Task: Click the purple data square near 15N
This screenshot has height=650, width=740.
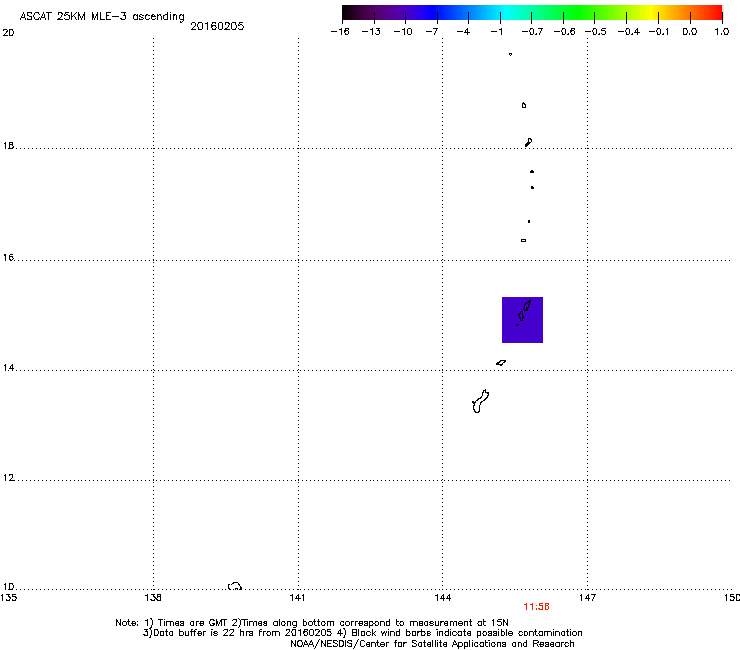Action: tap(522, 320)
